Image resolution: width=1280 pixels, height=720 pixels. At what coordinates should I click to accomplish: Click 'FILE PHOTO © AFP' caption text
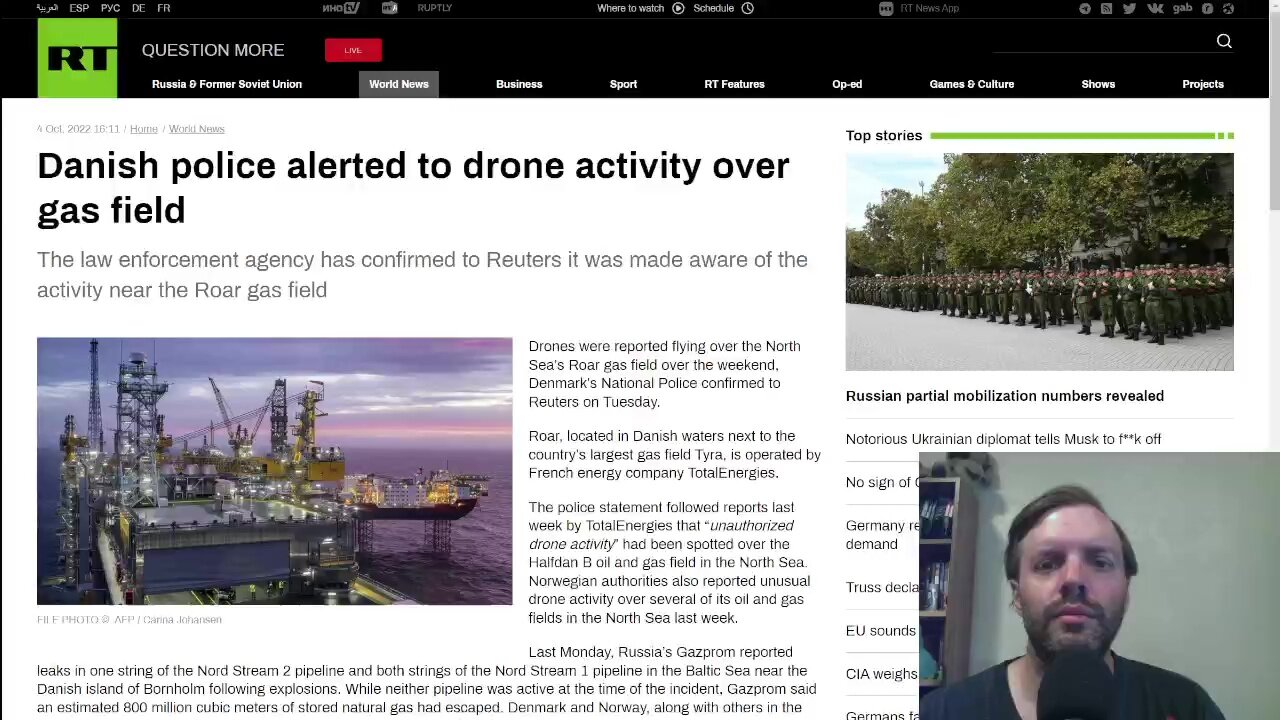click(x=129, y=620)
